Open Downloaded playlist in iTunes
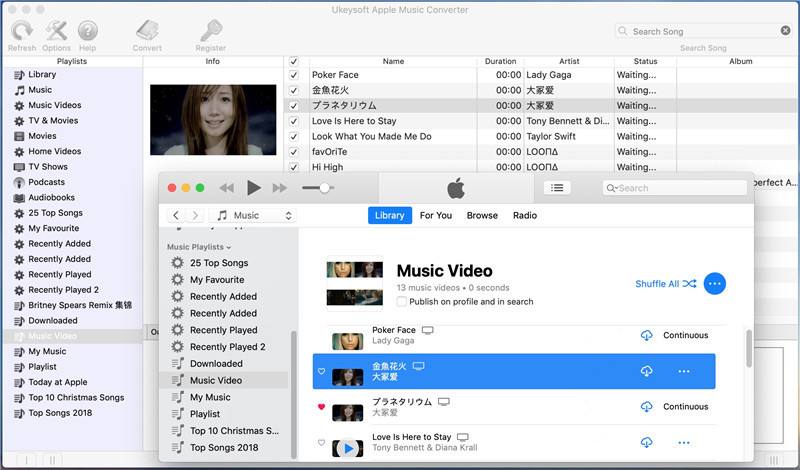Image resolution: width=800 pixels, height=470 pixels. (x=216, y=364)
